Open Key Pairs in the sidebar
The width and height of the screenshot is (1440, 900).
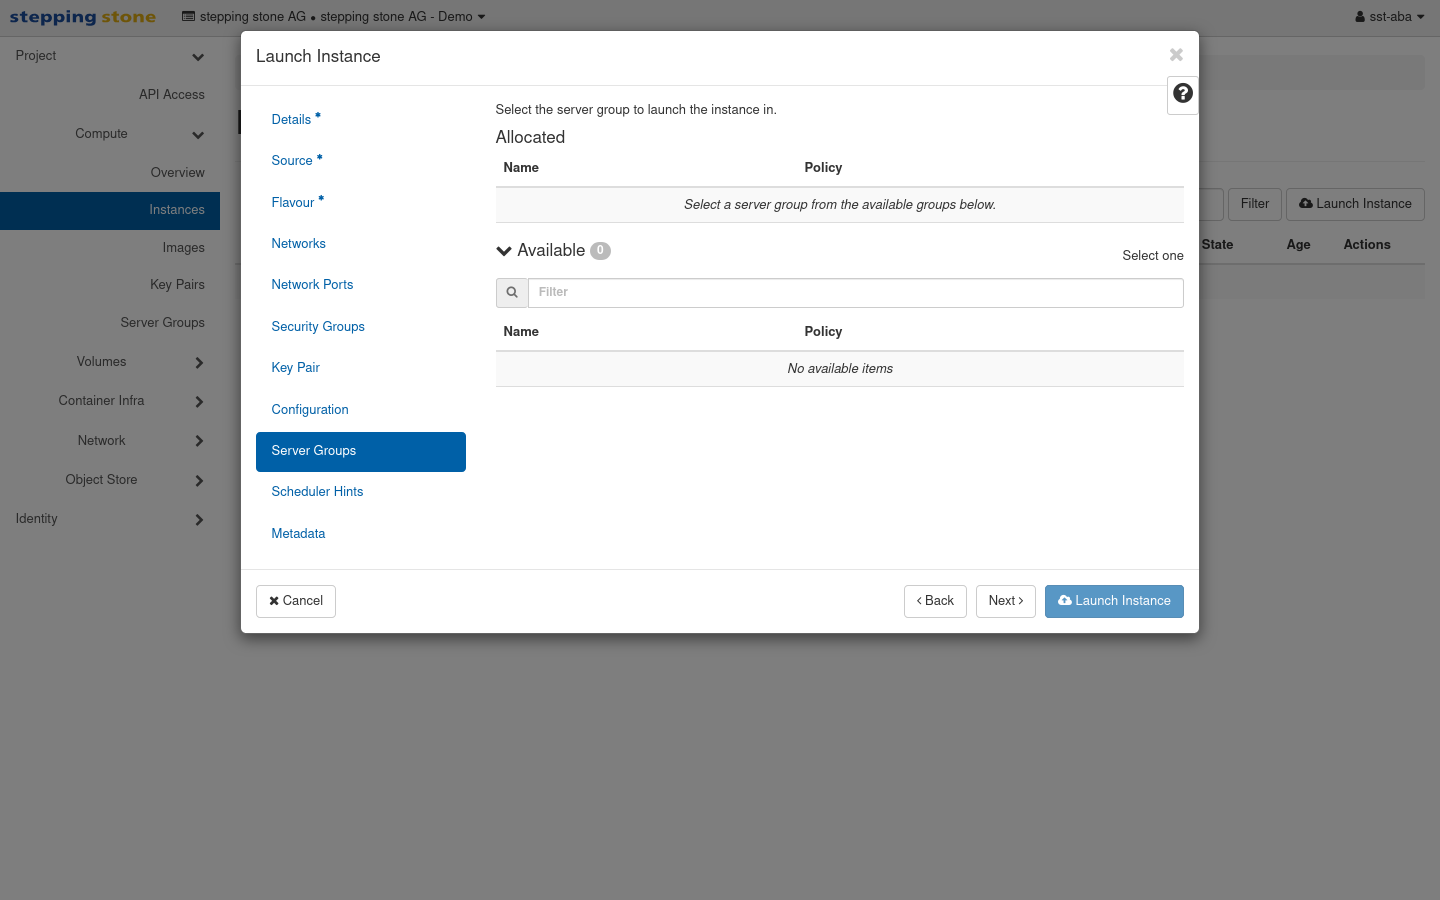tap(177, 284)
